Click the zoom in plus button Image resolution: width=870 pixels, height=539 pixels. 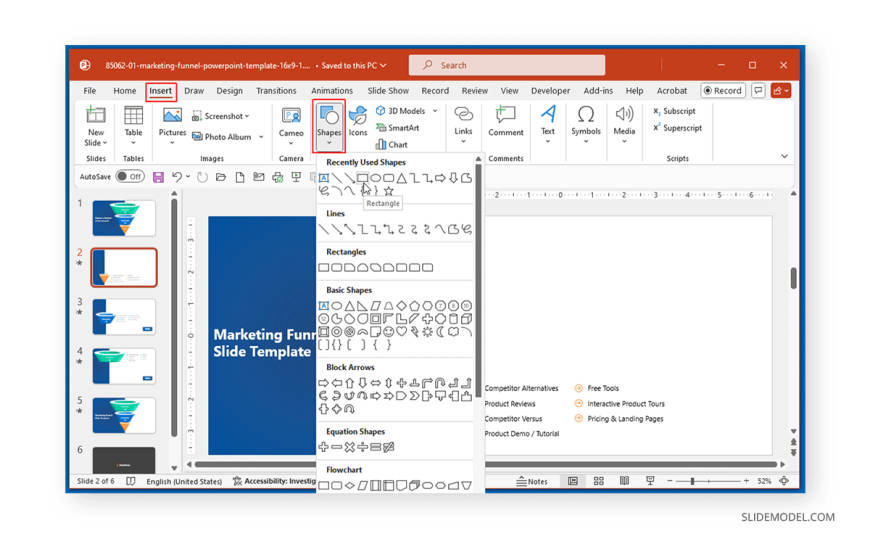[x=746, y=481]
